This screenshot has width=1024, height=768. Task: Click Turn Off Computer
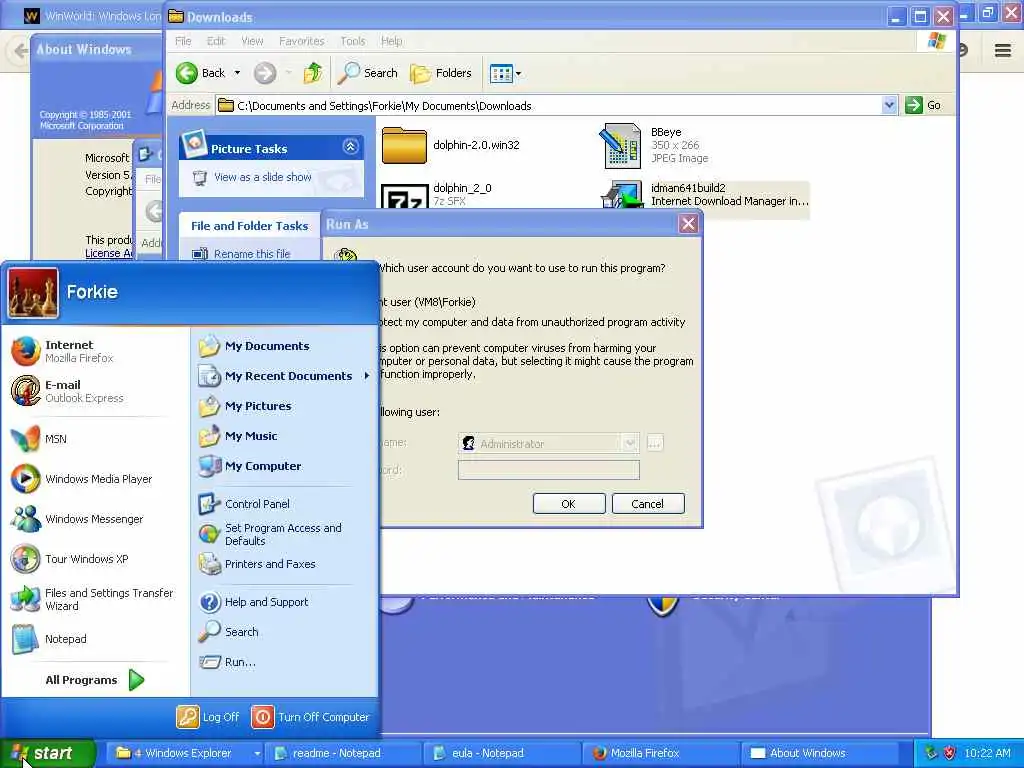[310, 716]
